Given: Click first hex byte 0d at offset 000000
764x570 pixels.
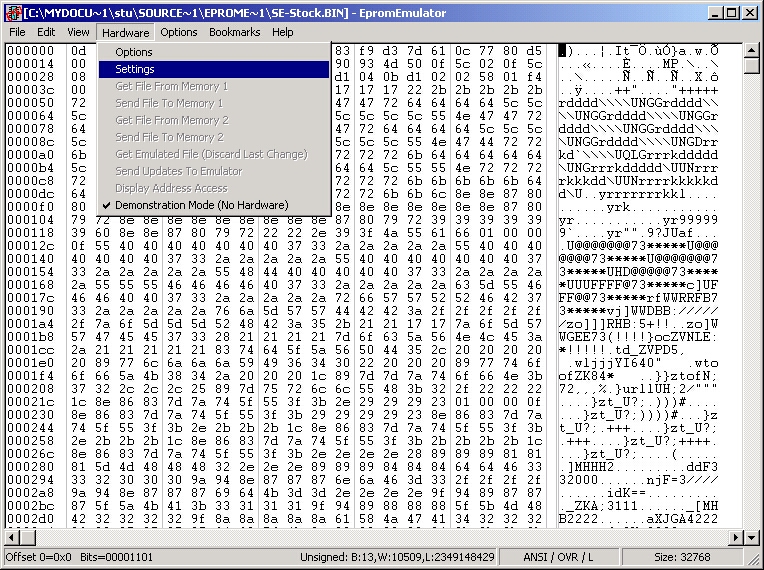Looking at the screenshot, I should (78, 51).
